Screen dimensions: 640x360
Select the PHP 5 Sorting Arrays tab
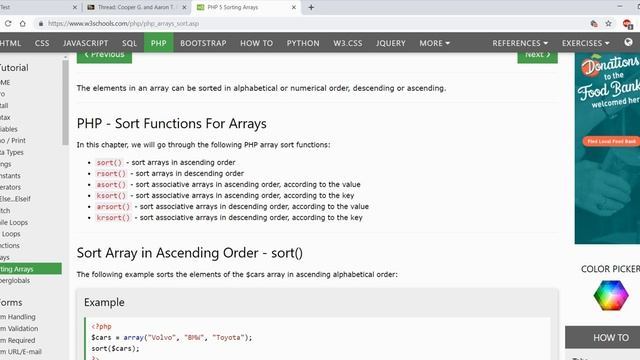point(246,7)
